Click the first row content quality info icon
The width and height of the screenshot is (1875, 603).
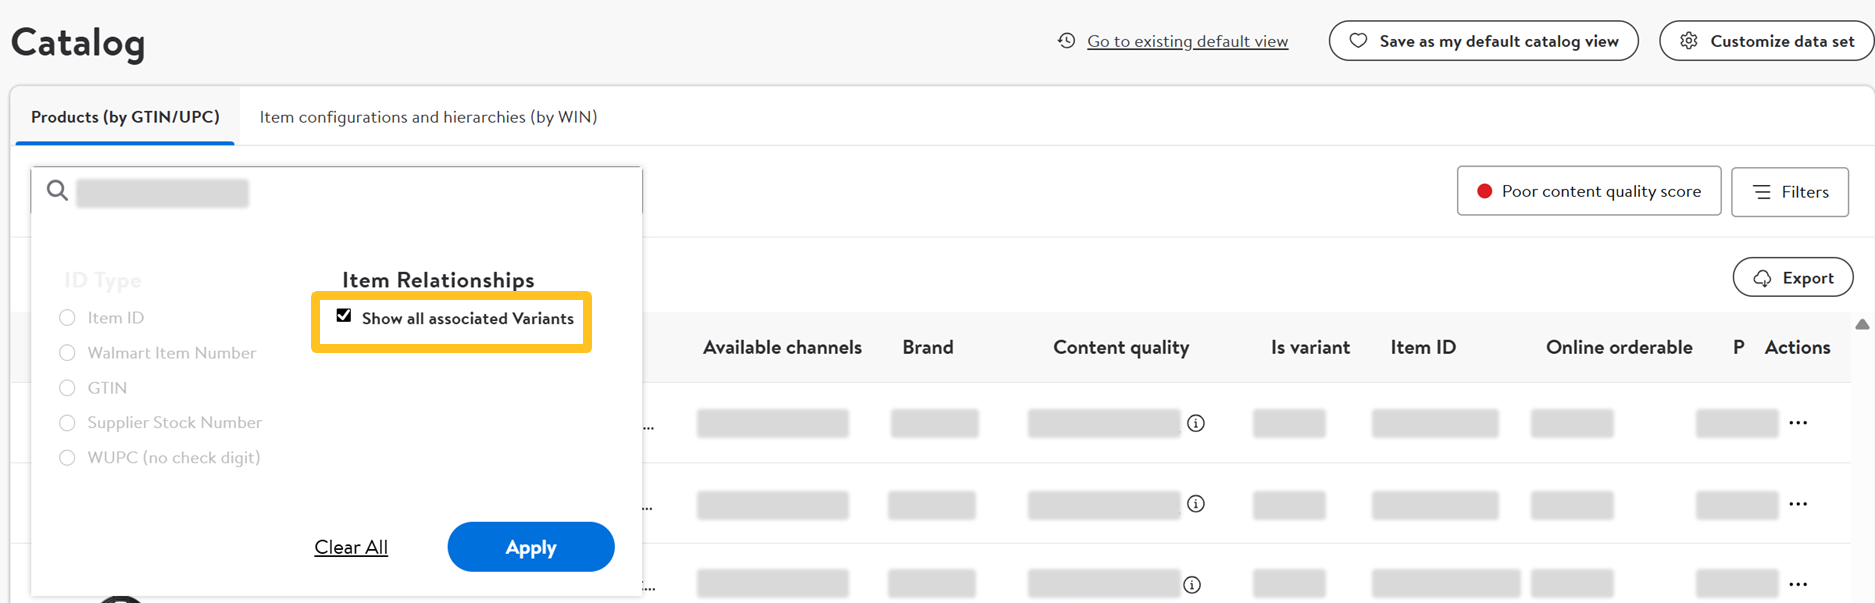pos(1195,423)
